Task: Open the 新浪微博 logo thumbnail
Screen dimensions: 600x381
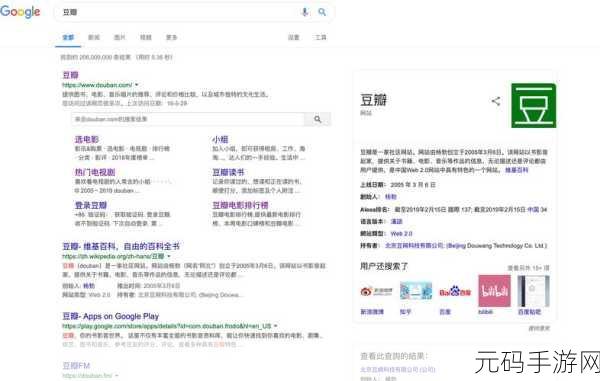Action: click(x=377, y=291)
